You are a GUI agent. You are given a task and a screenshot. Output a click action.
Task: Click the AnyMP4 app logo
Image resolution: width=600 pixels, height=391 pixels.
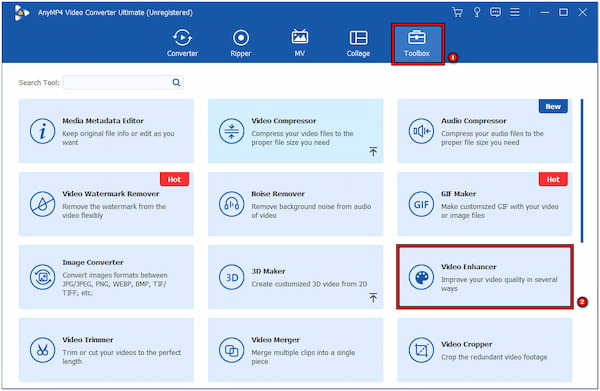tap(21, 13)
